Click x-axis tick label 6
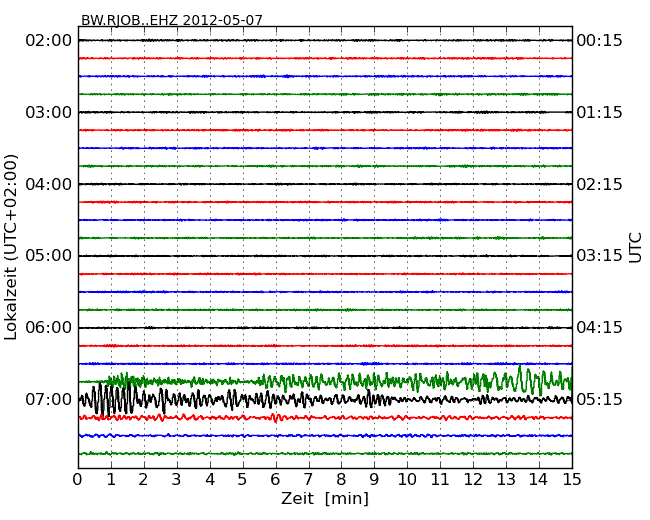This screenshot has width=650, height=520. [276, 479]
